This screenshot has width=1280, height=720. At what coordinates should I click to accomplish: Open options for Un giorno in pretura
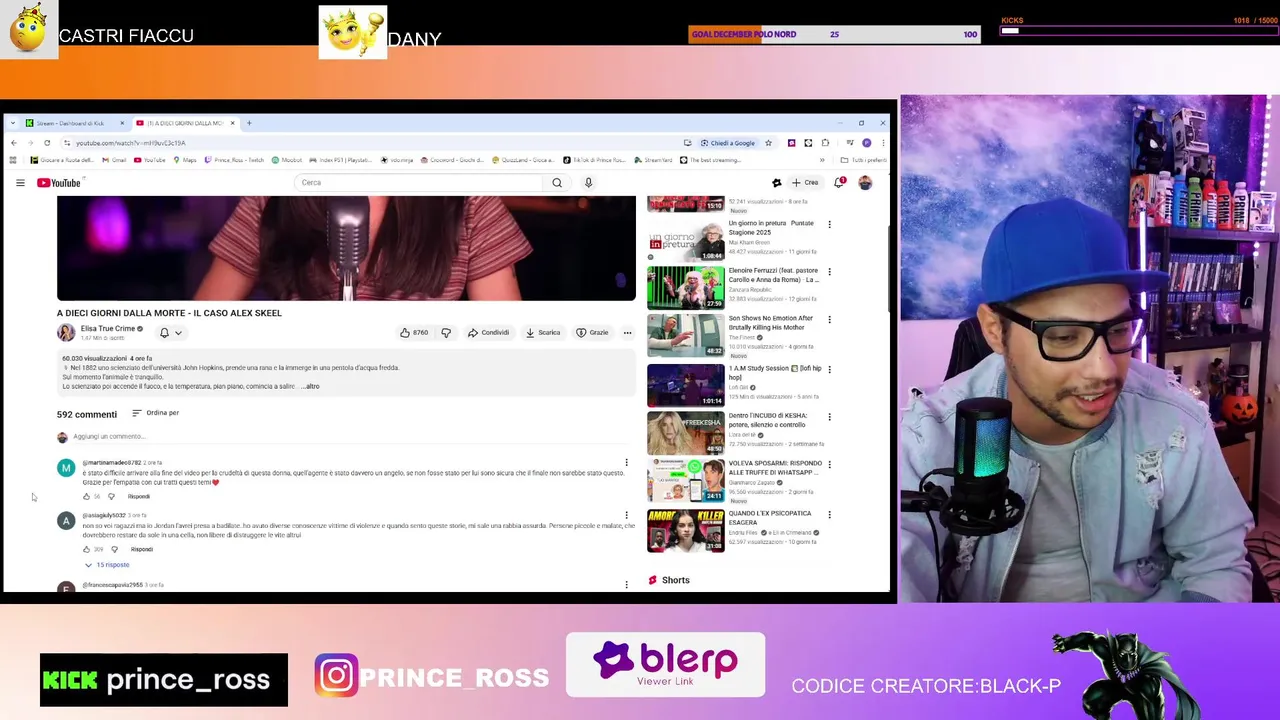(829, 225)
